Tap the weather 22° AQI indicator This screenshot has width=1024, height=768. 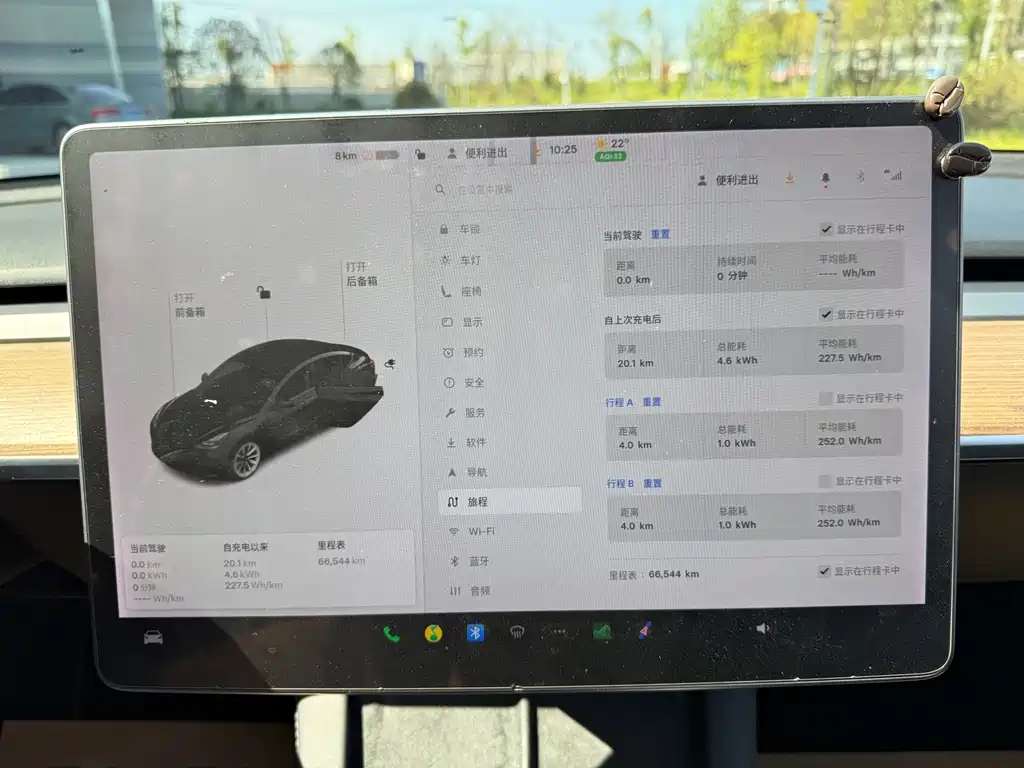[612, 149]
